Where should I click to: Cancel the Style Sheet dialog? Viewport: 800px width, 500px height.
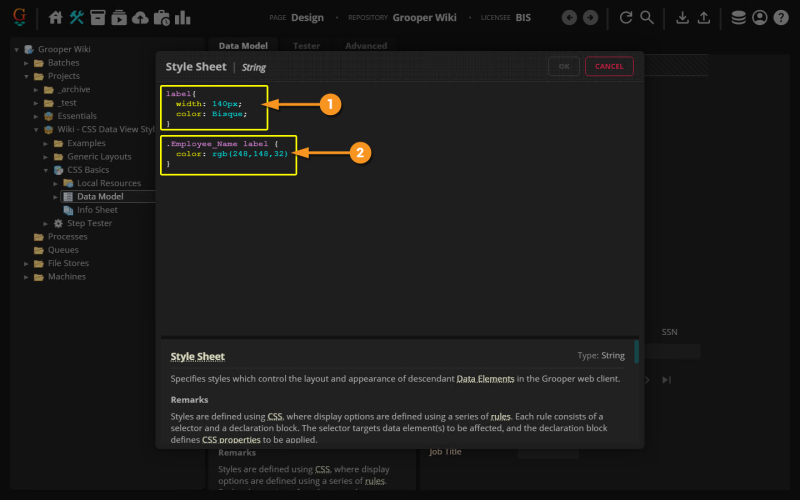[609, 66]
